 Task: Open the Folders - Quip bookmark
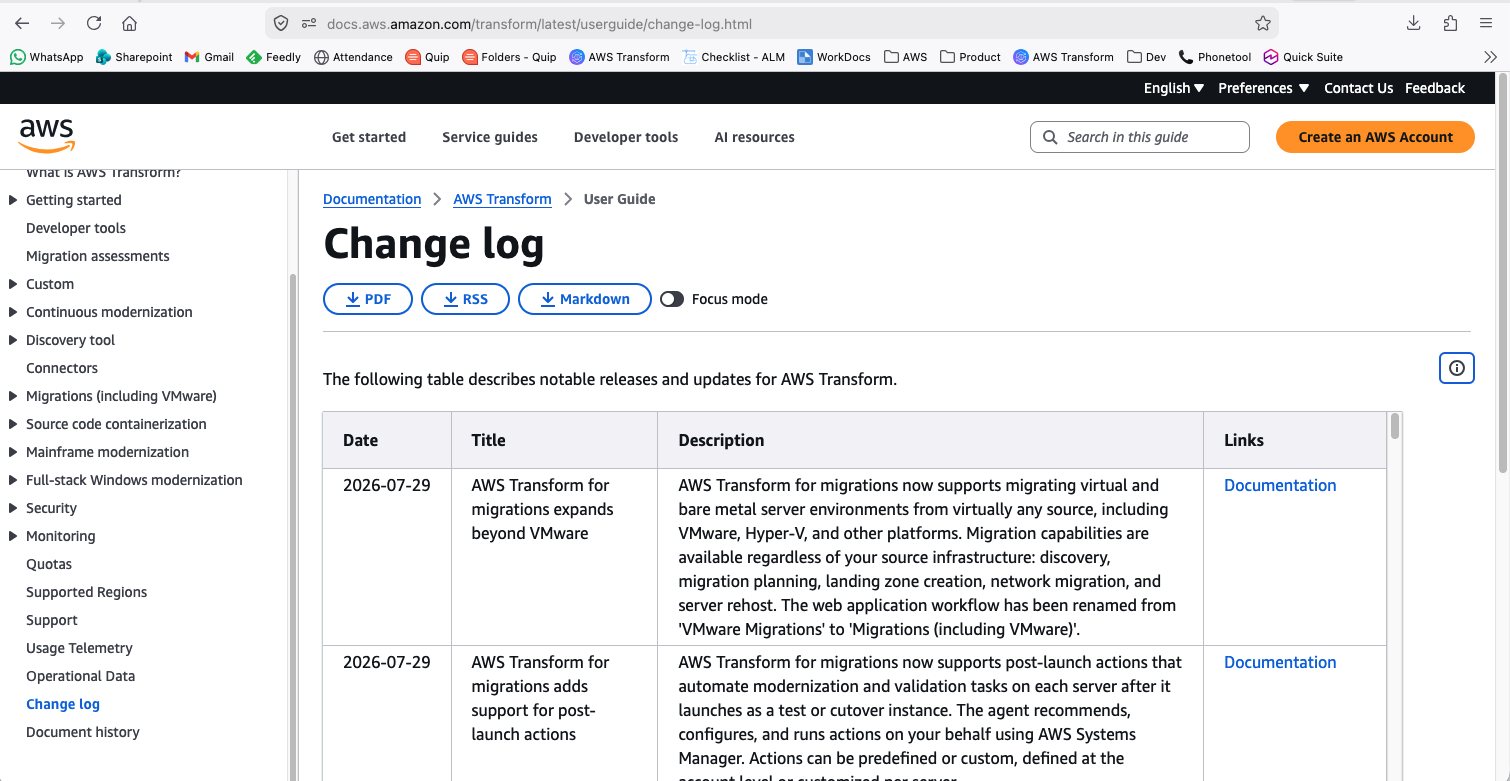point(509,57)
